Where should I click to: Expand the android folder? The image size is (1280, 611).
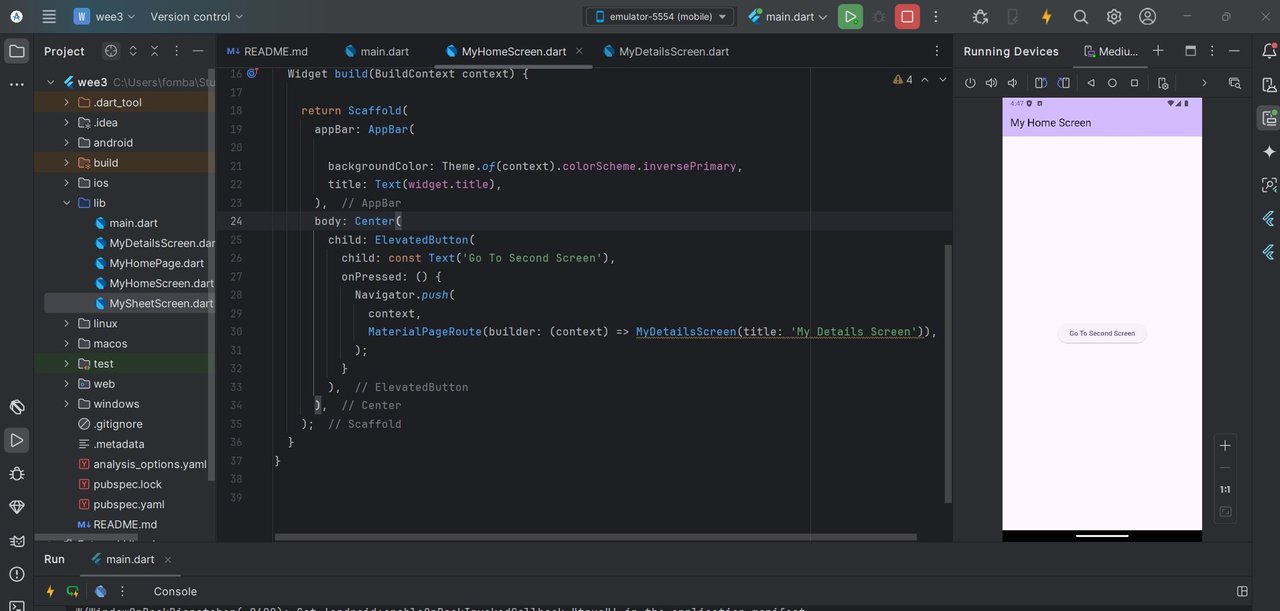(67, 143)
